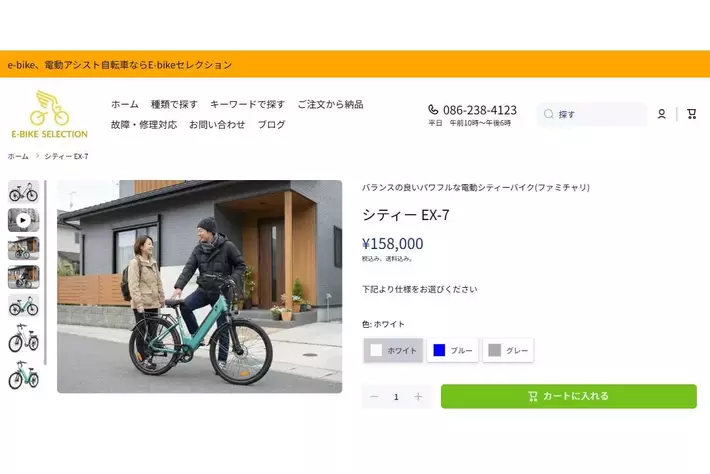Increase quantity with the plus button
The height and width of the screenshot is (474, 710).
pos(418,397)
